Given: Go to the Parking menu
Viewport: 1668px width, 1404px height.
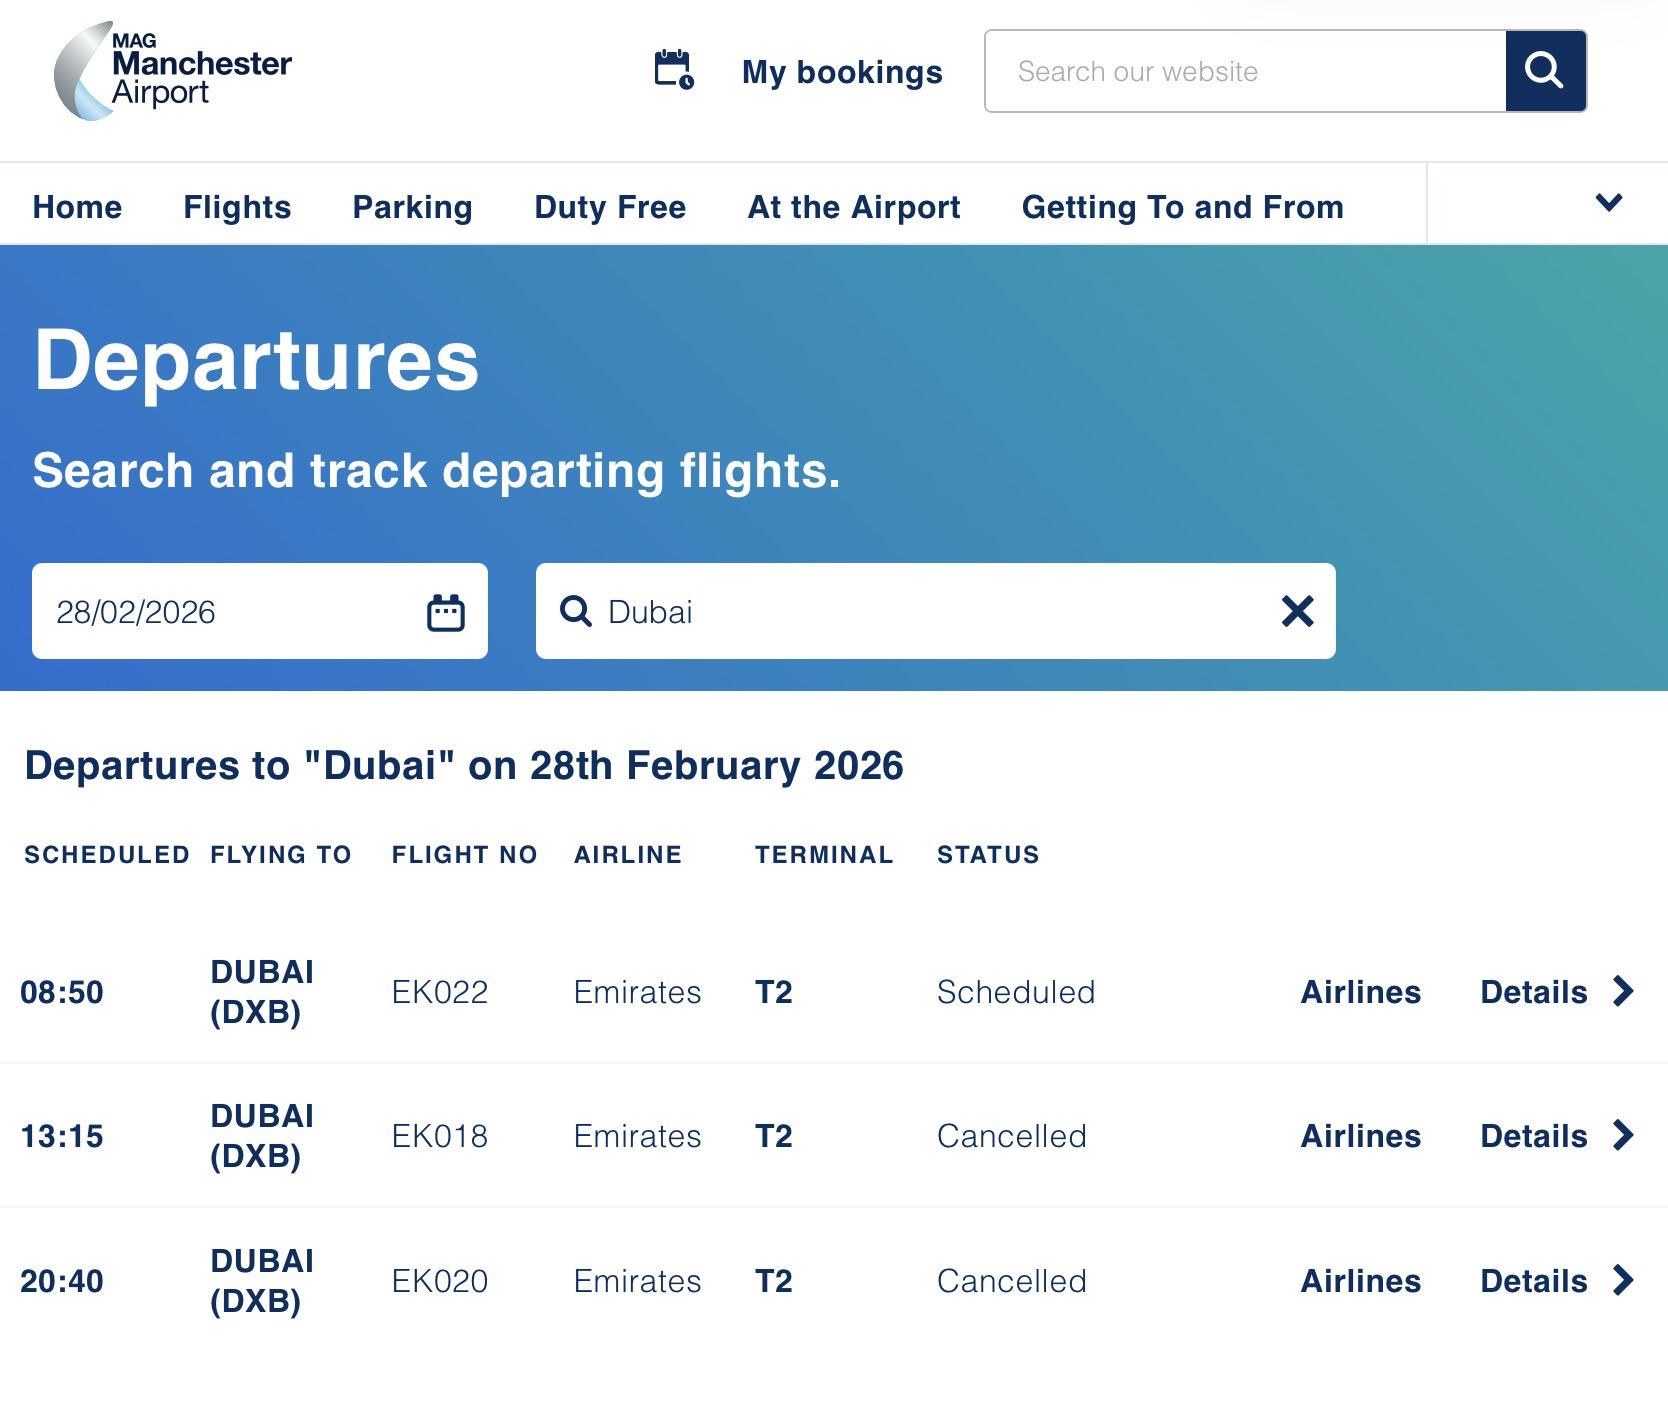Looking at the screenshot, I should 412,207.
